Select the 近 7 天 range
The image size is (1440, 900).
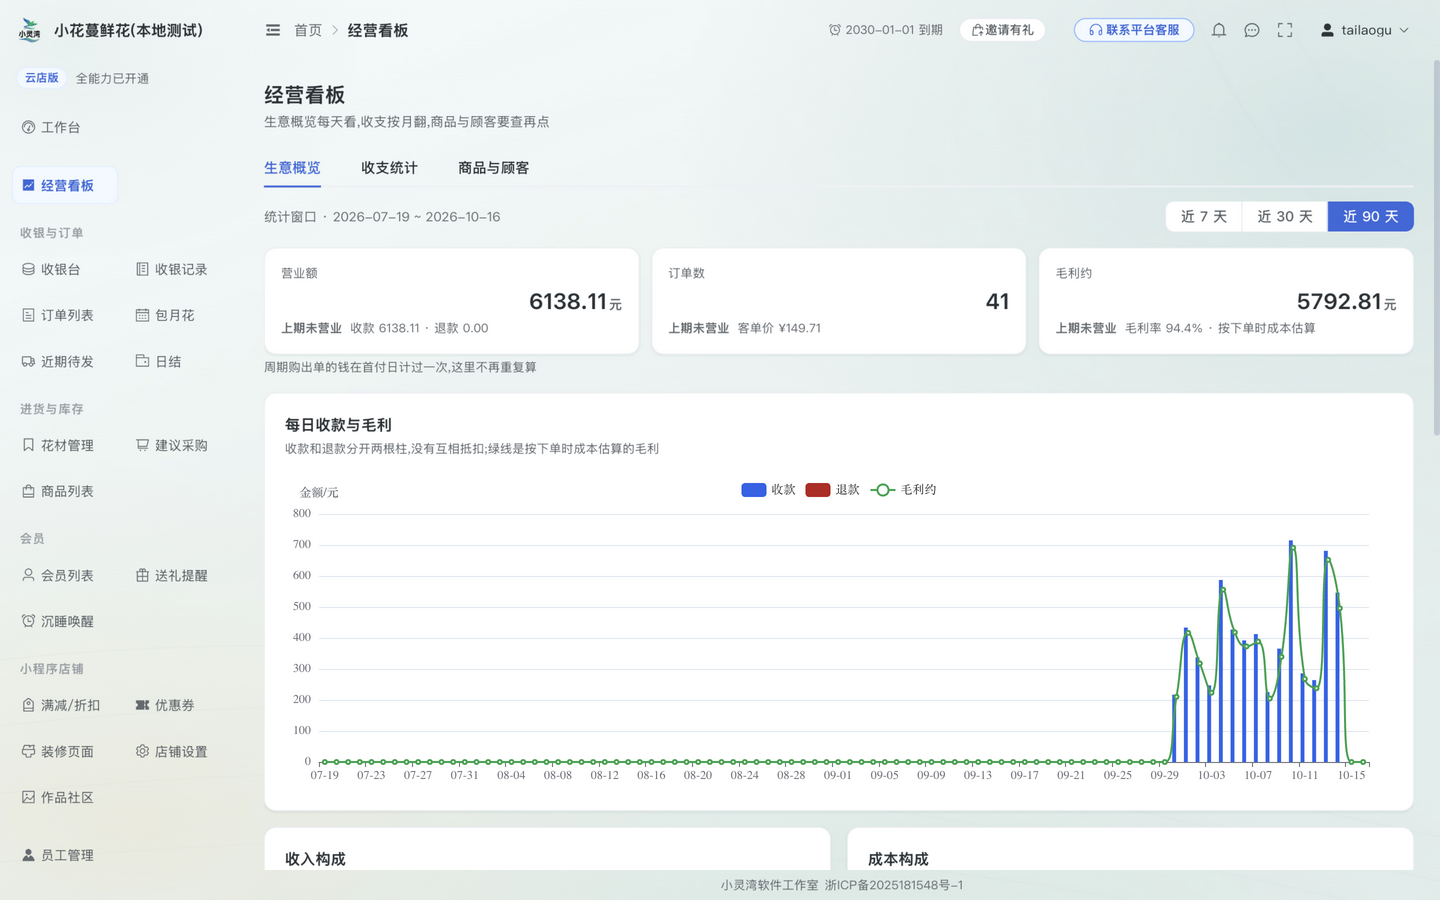click(x=1203, y=217)
